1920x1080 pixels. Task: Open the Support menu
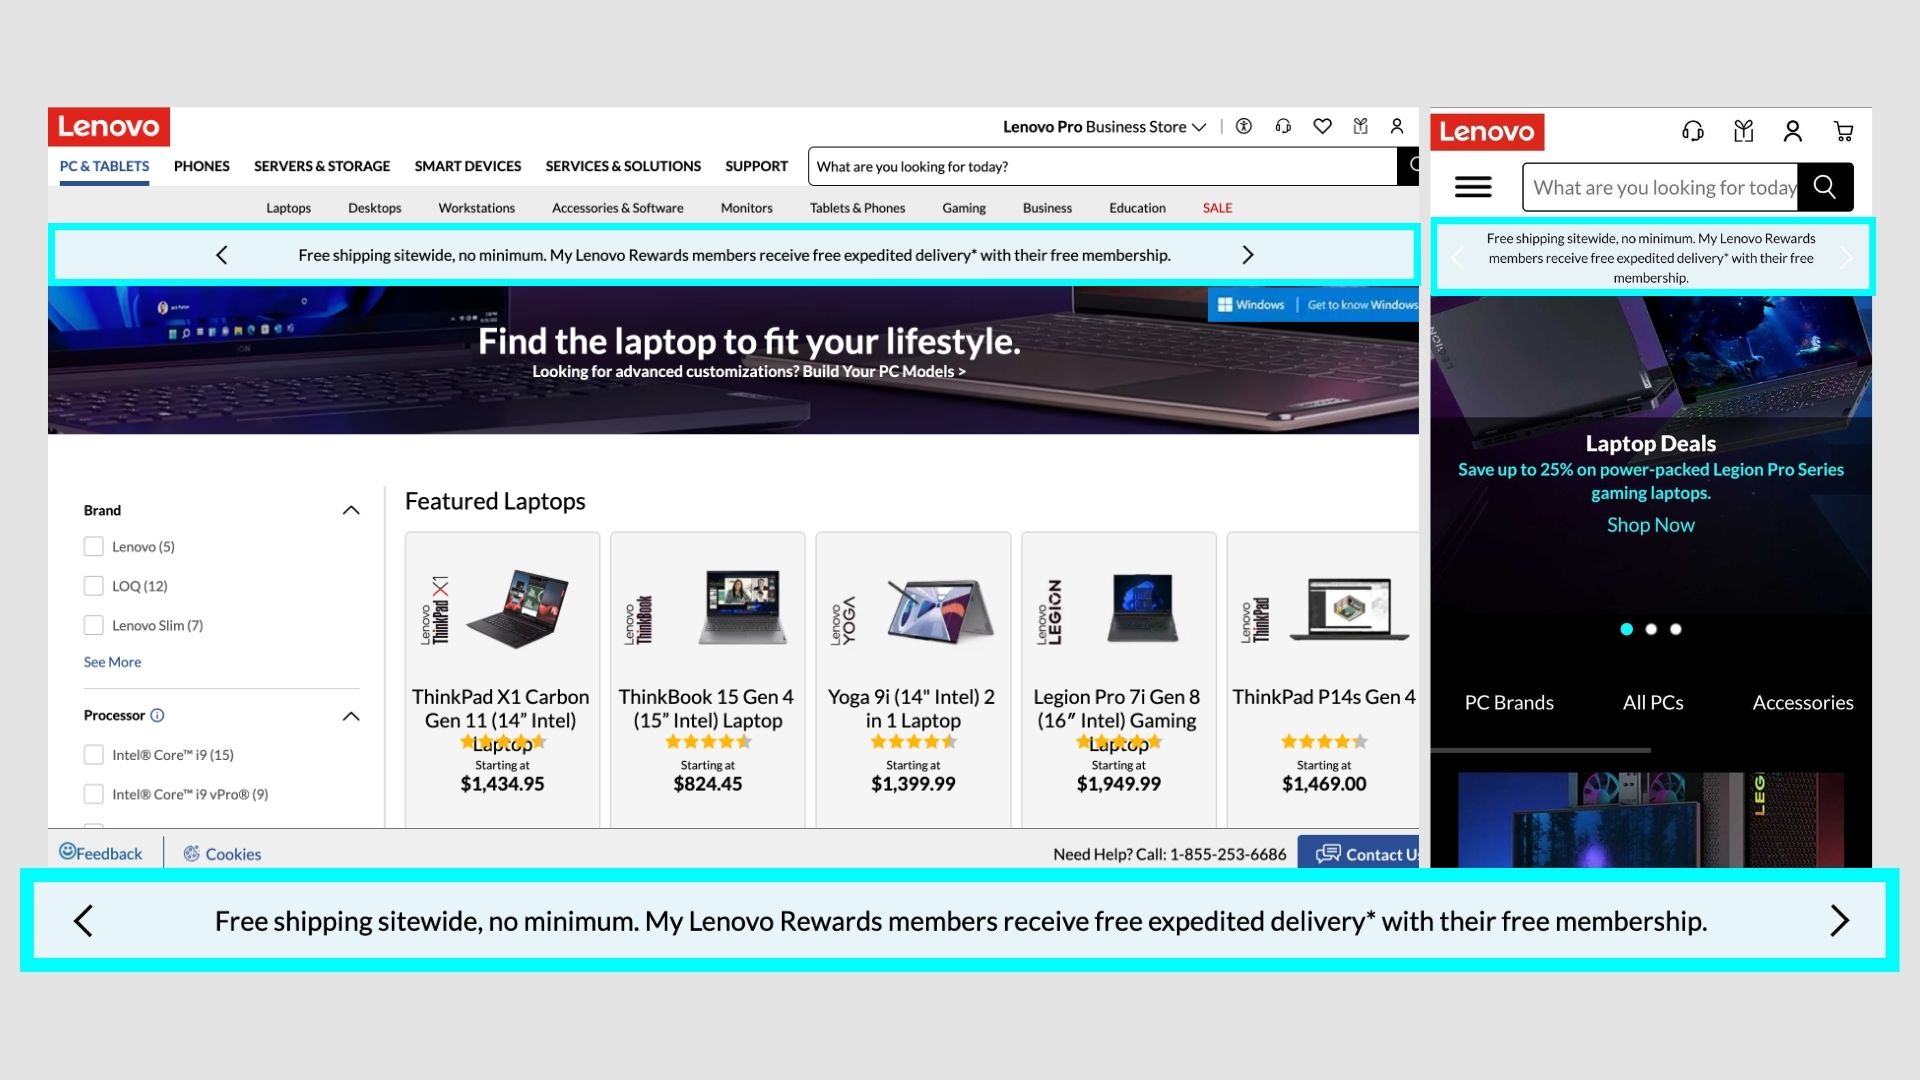(756, 166)
